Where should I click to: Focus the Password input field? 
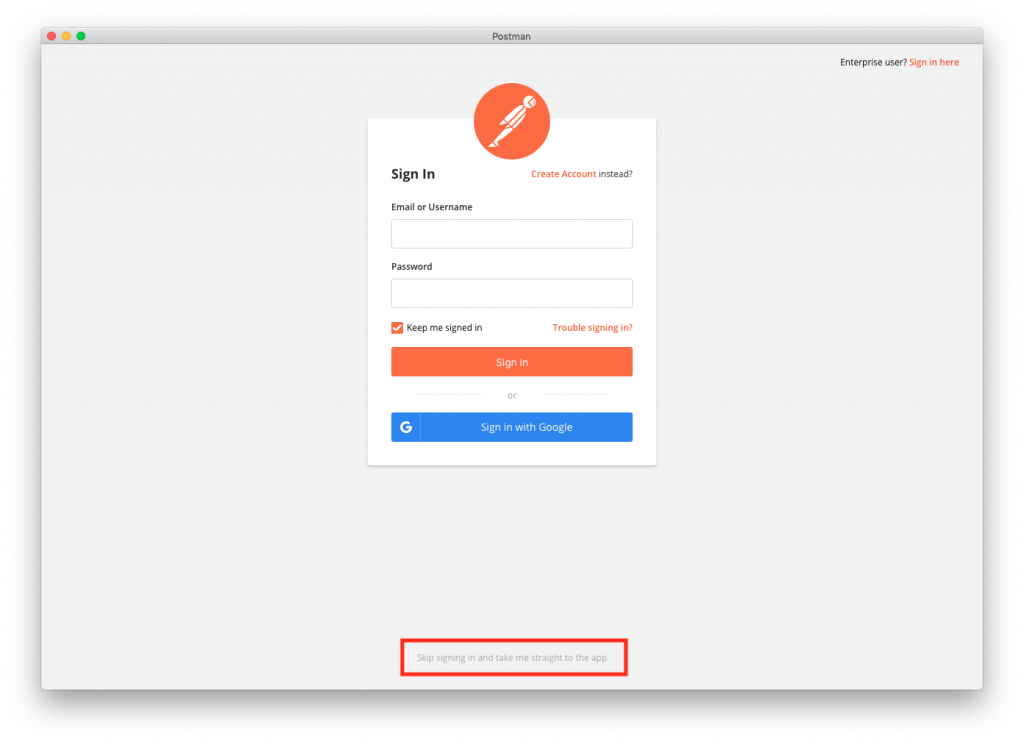point(511,293)
